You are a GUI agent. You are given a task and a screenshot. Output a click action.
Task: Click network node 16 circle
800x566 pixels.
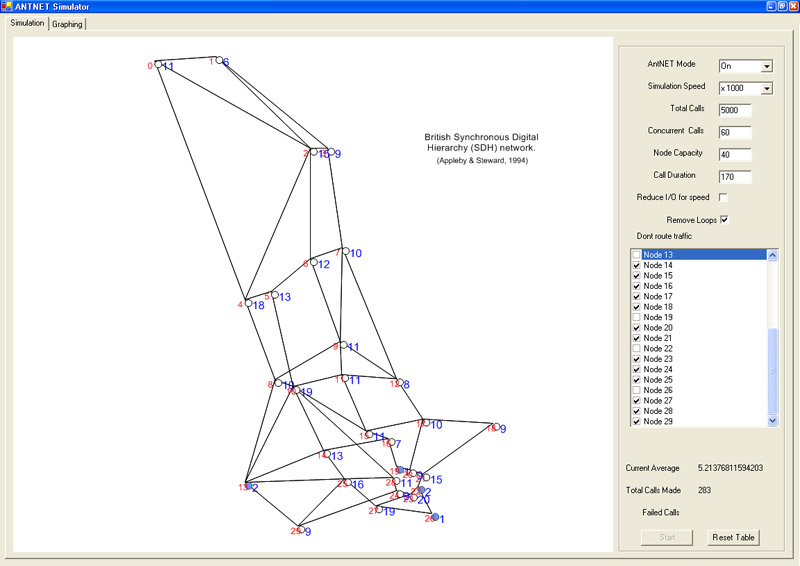point(391,442)
